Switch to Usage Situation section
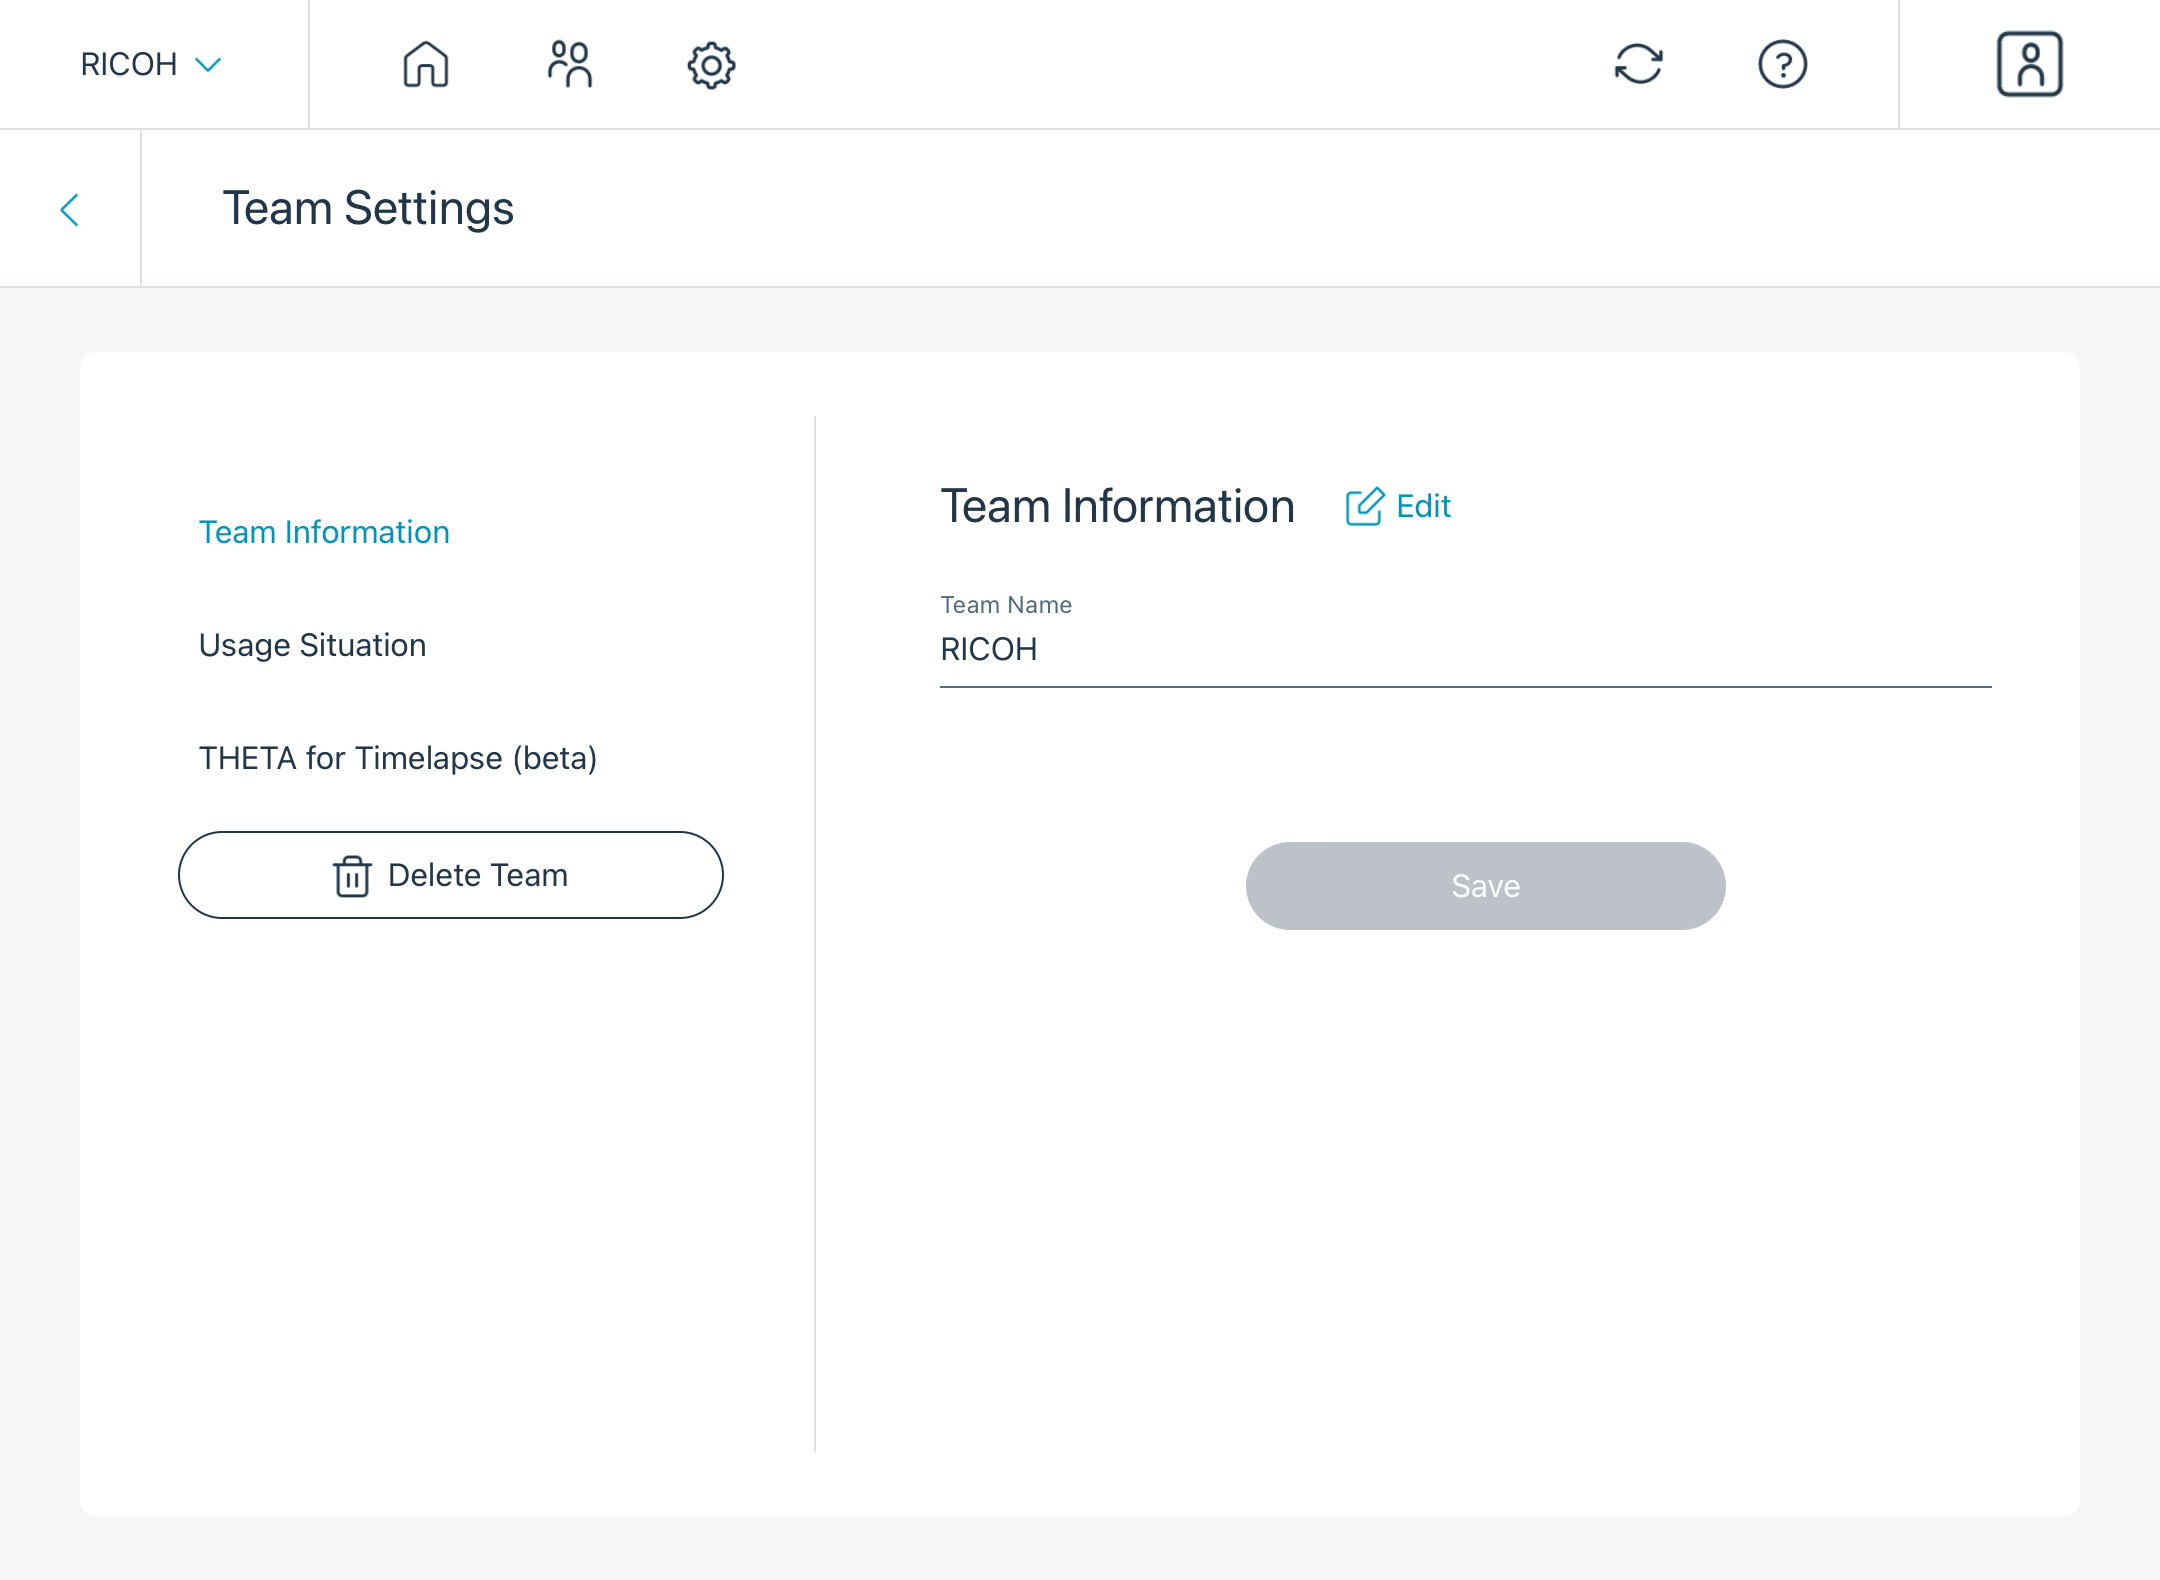The image size is (2160, 1580). pyautogui.click(x=312, y=645)
